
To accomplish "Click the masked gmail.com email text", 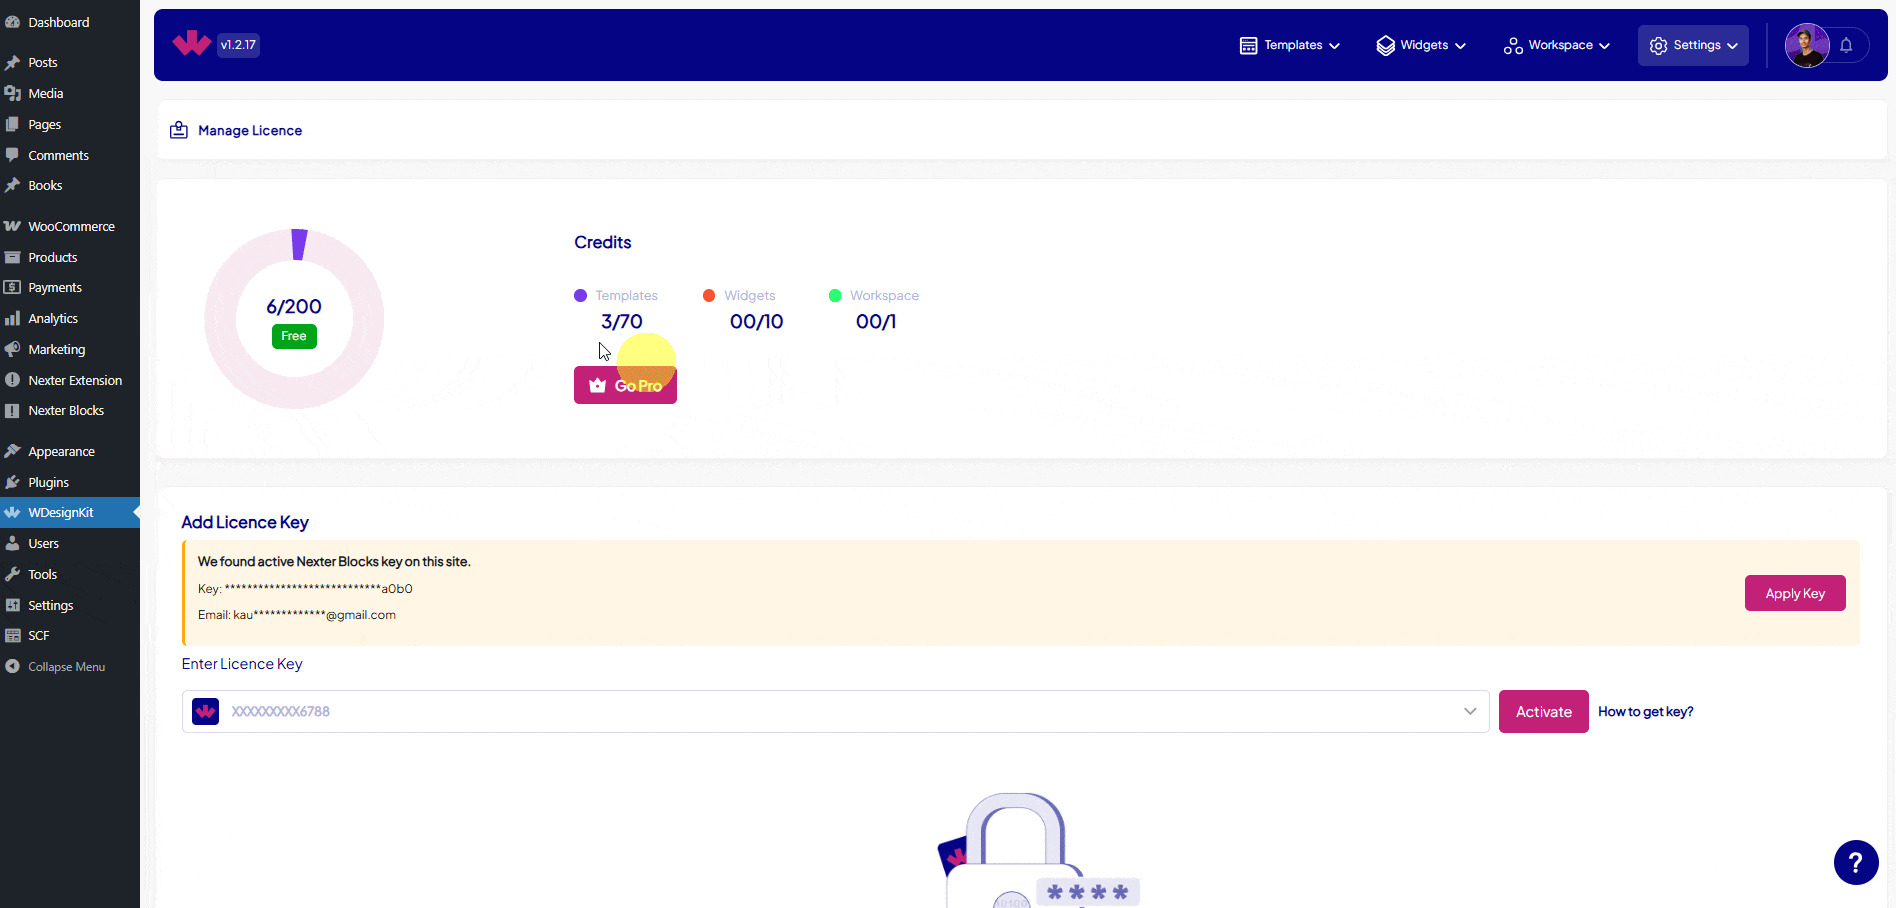I will point(296,614).
